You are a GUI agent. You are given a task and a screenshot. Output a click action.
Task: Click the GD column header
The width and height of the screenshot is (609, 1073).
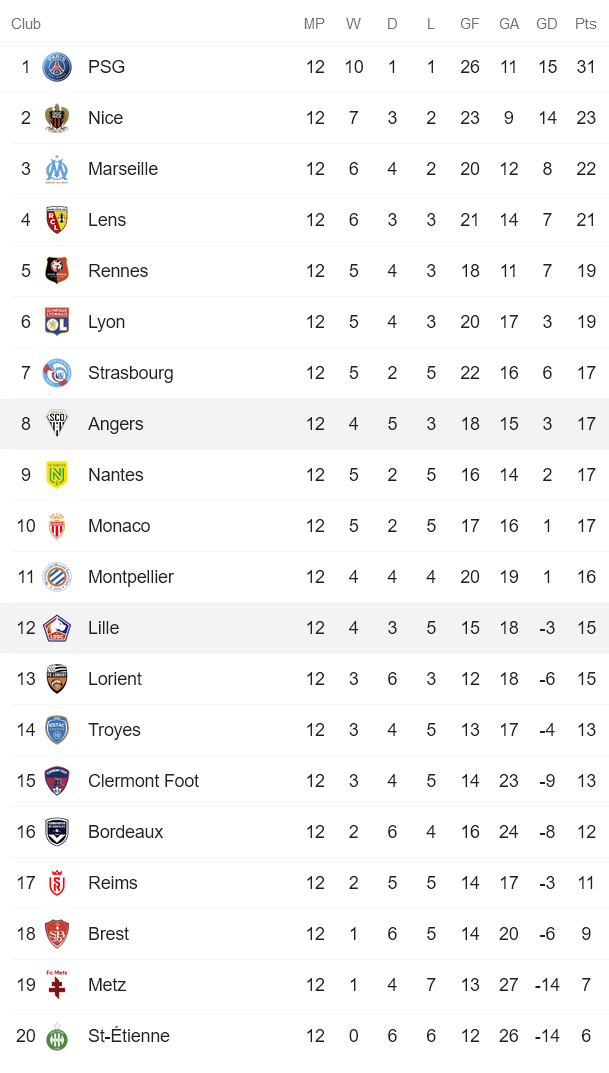pyautogui.click(x=547, y=24)
